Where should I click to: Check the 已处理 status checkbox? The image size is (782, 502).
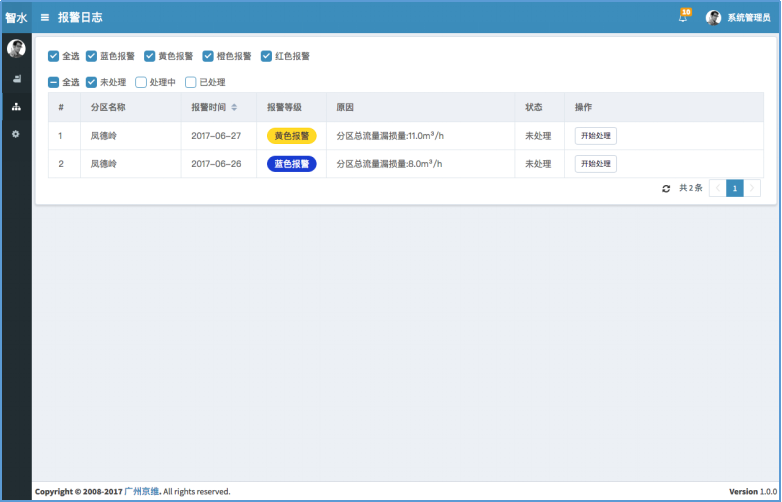point(191,82)
